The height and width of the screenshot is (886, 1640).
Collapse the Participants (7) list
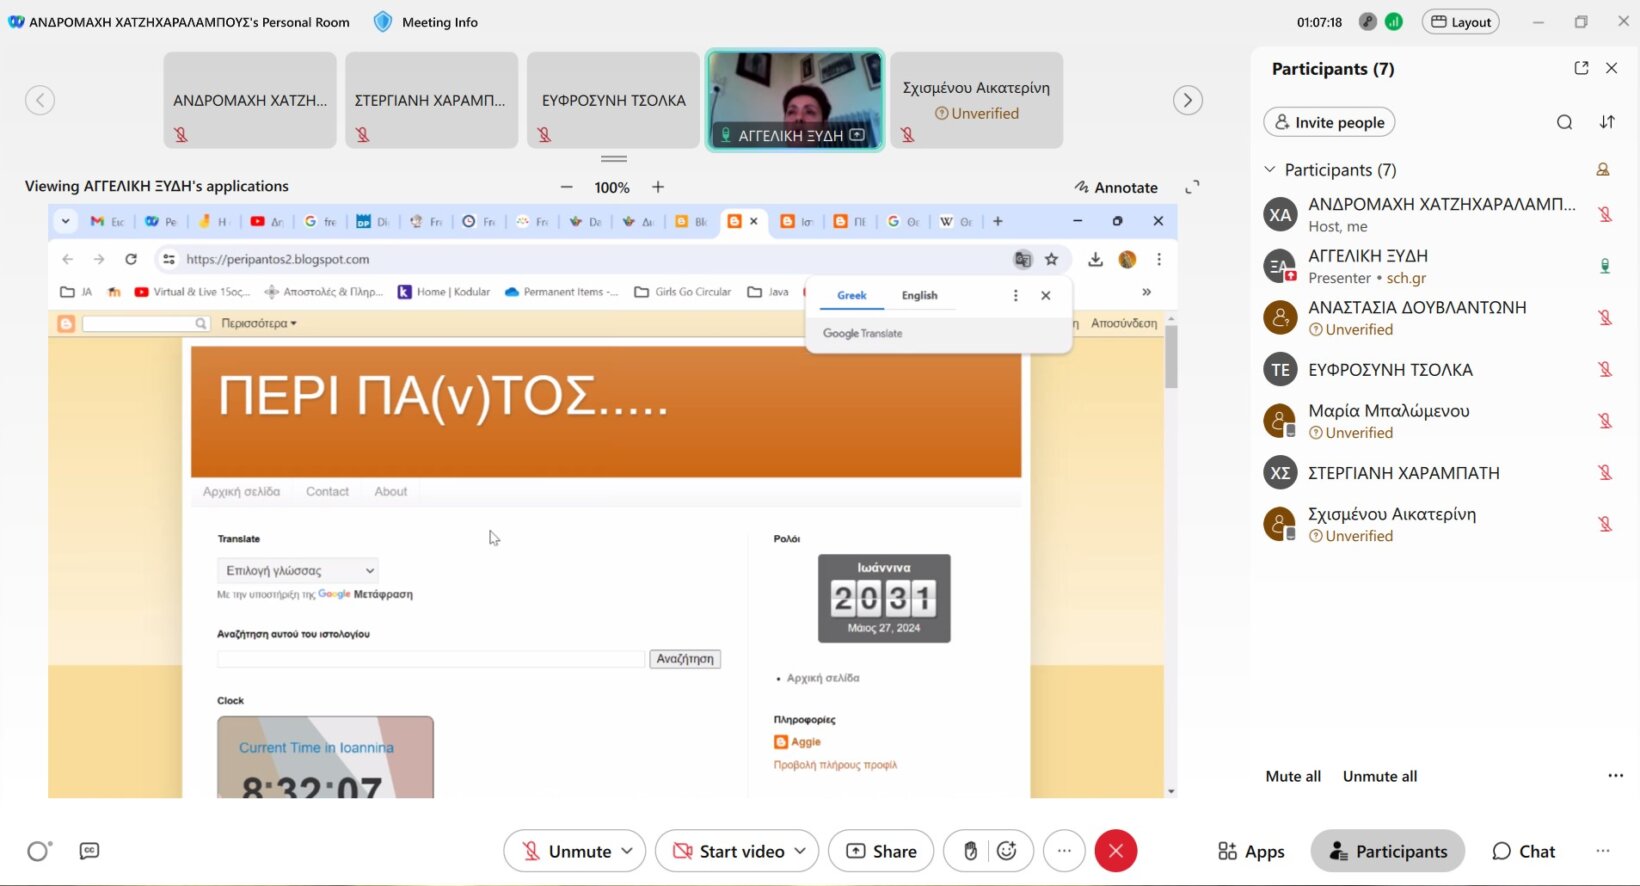[x=1270, y=170]
